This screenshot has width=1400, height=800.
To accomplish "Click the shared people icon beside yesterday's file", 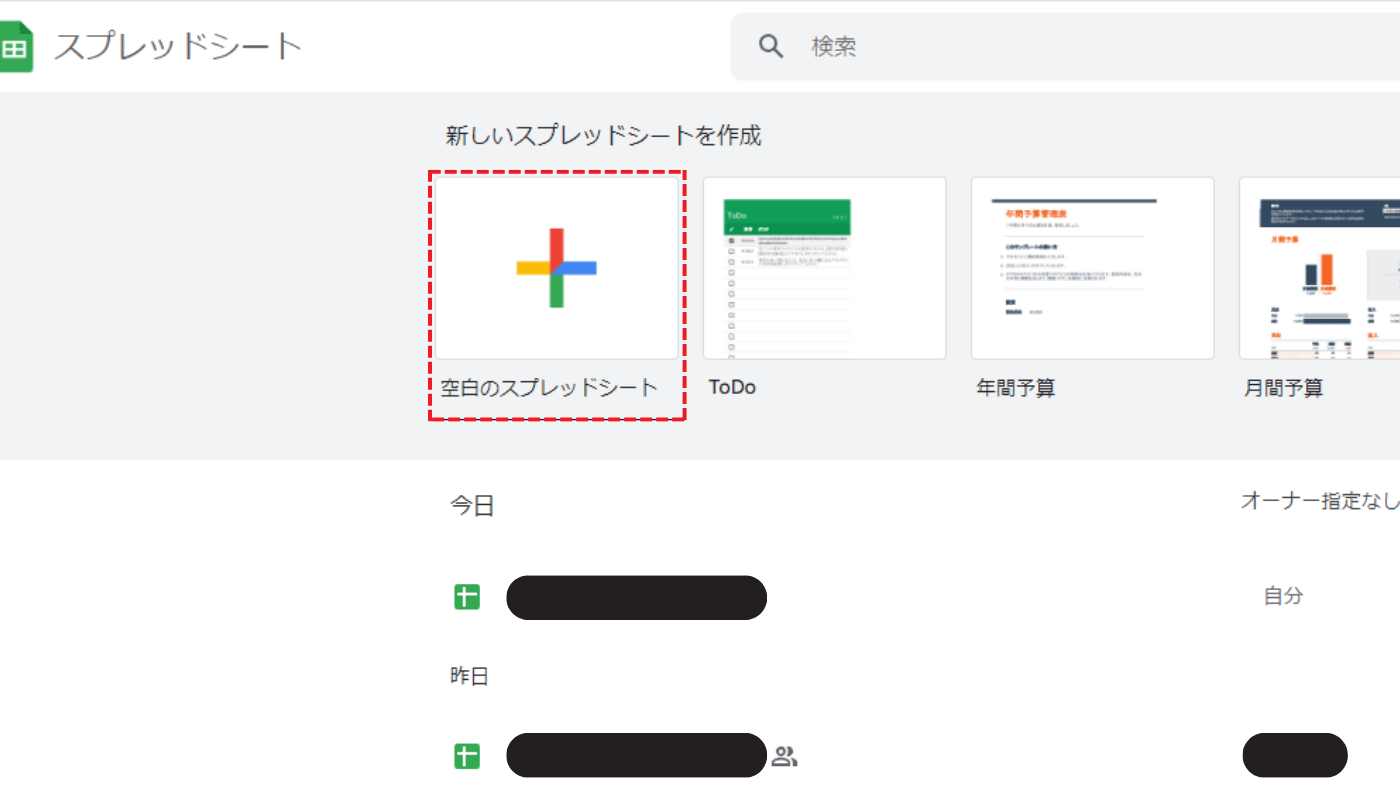I will pos(785,756).
